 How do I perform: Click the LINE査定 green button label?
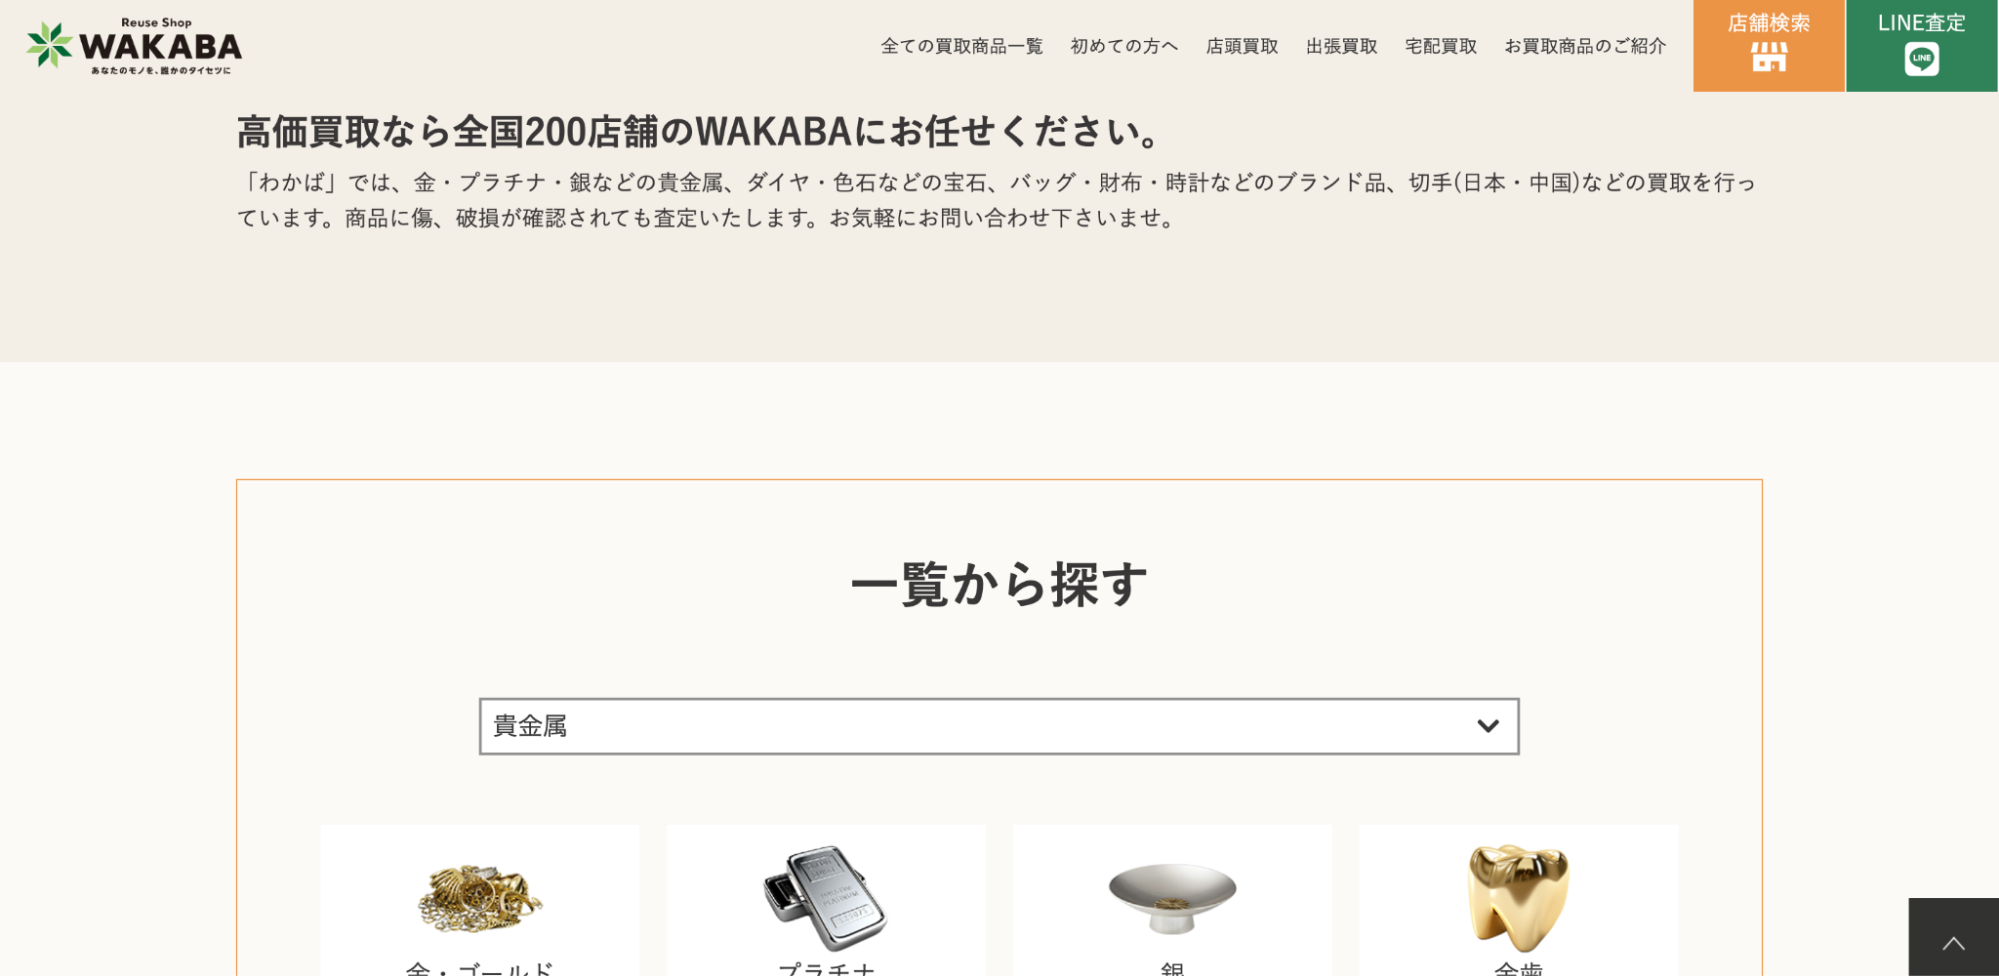tap(1921, 23)
